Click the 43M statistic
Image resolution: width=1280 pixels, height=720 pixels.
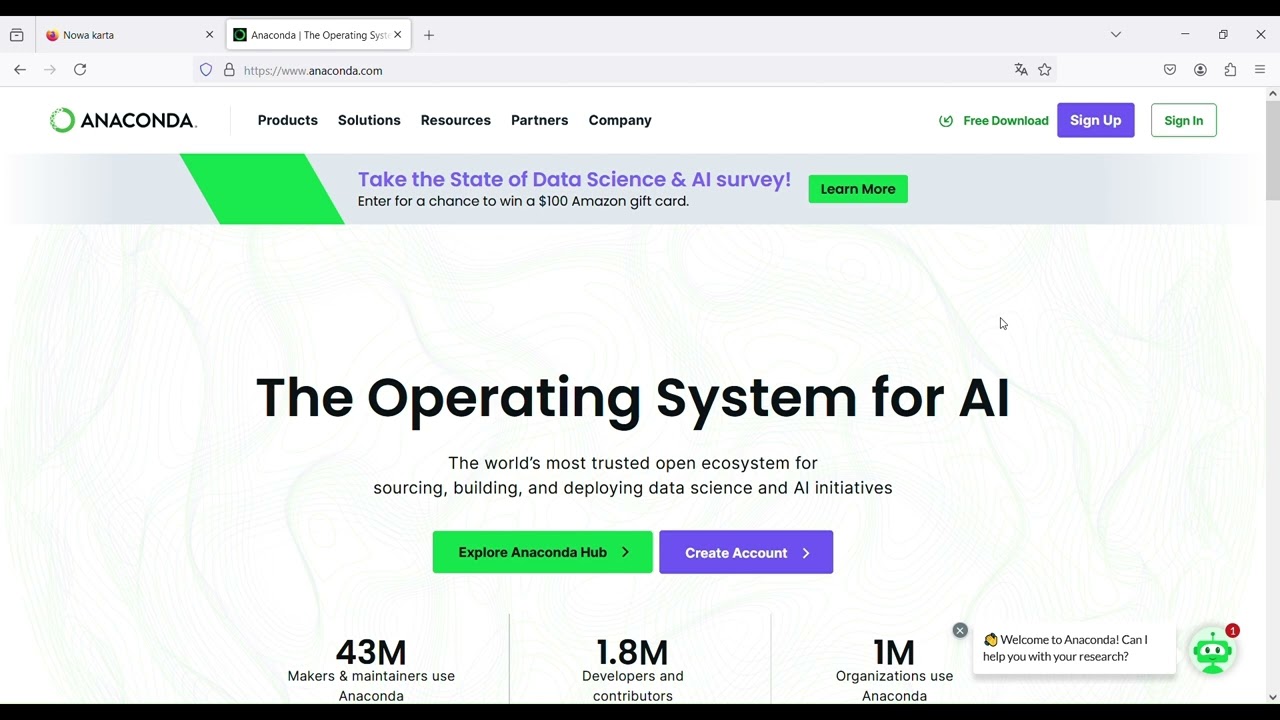click(x=371, y=652)
